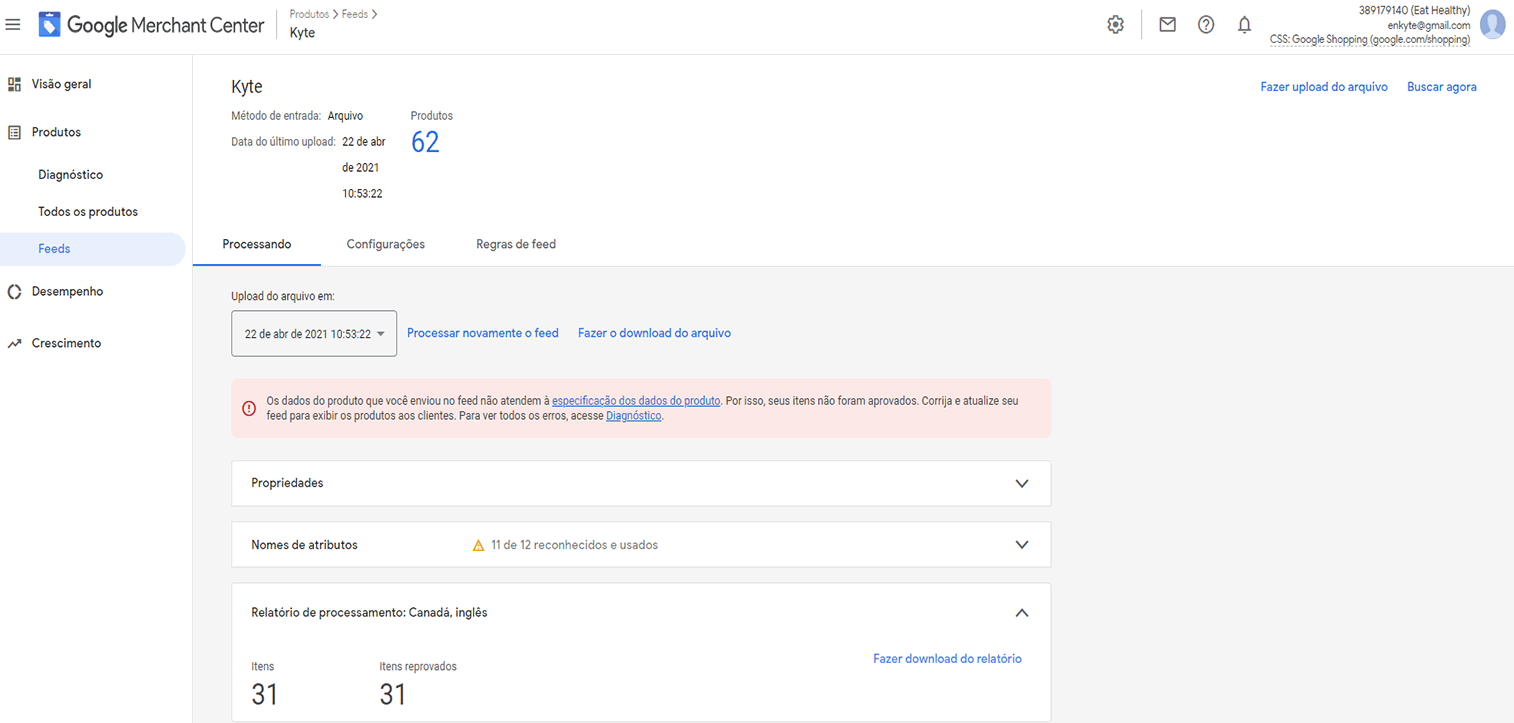Click the Visão geral dashboard icon
This screenshot has width=1514, height=723.
point(14,84)
